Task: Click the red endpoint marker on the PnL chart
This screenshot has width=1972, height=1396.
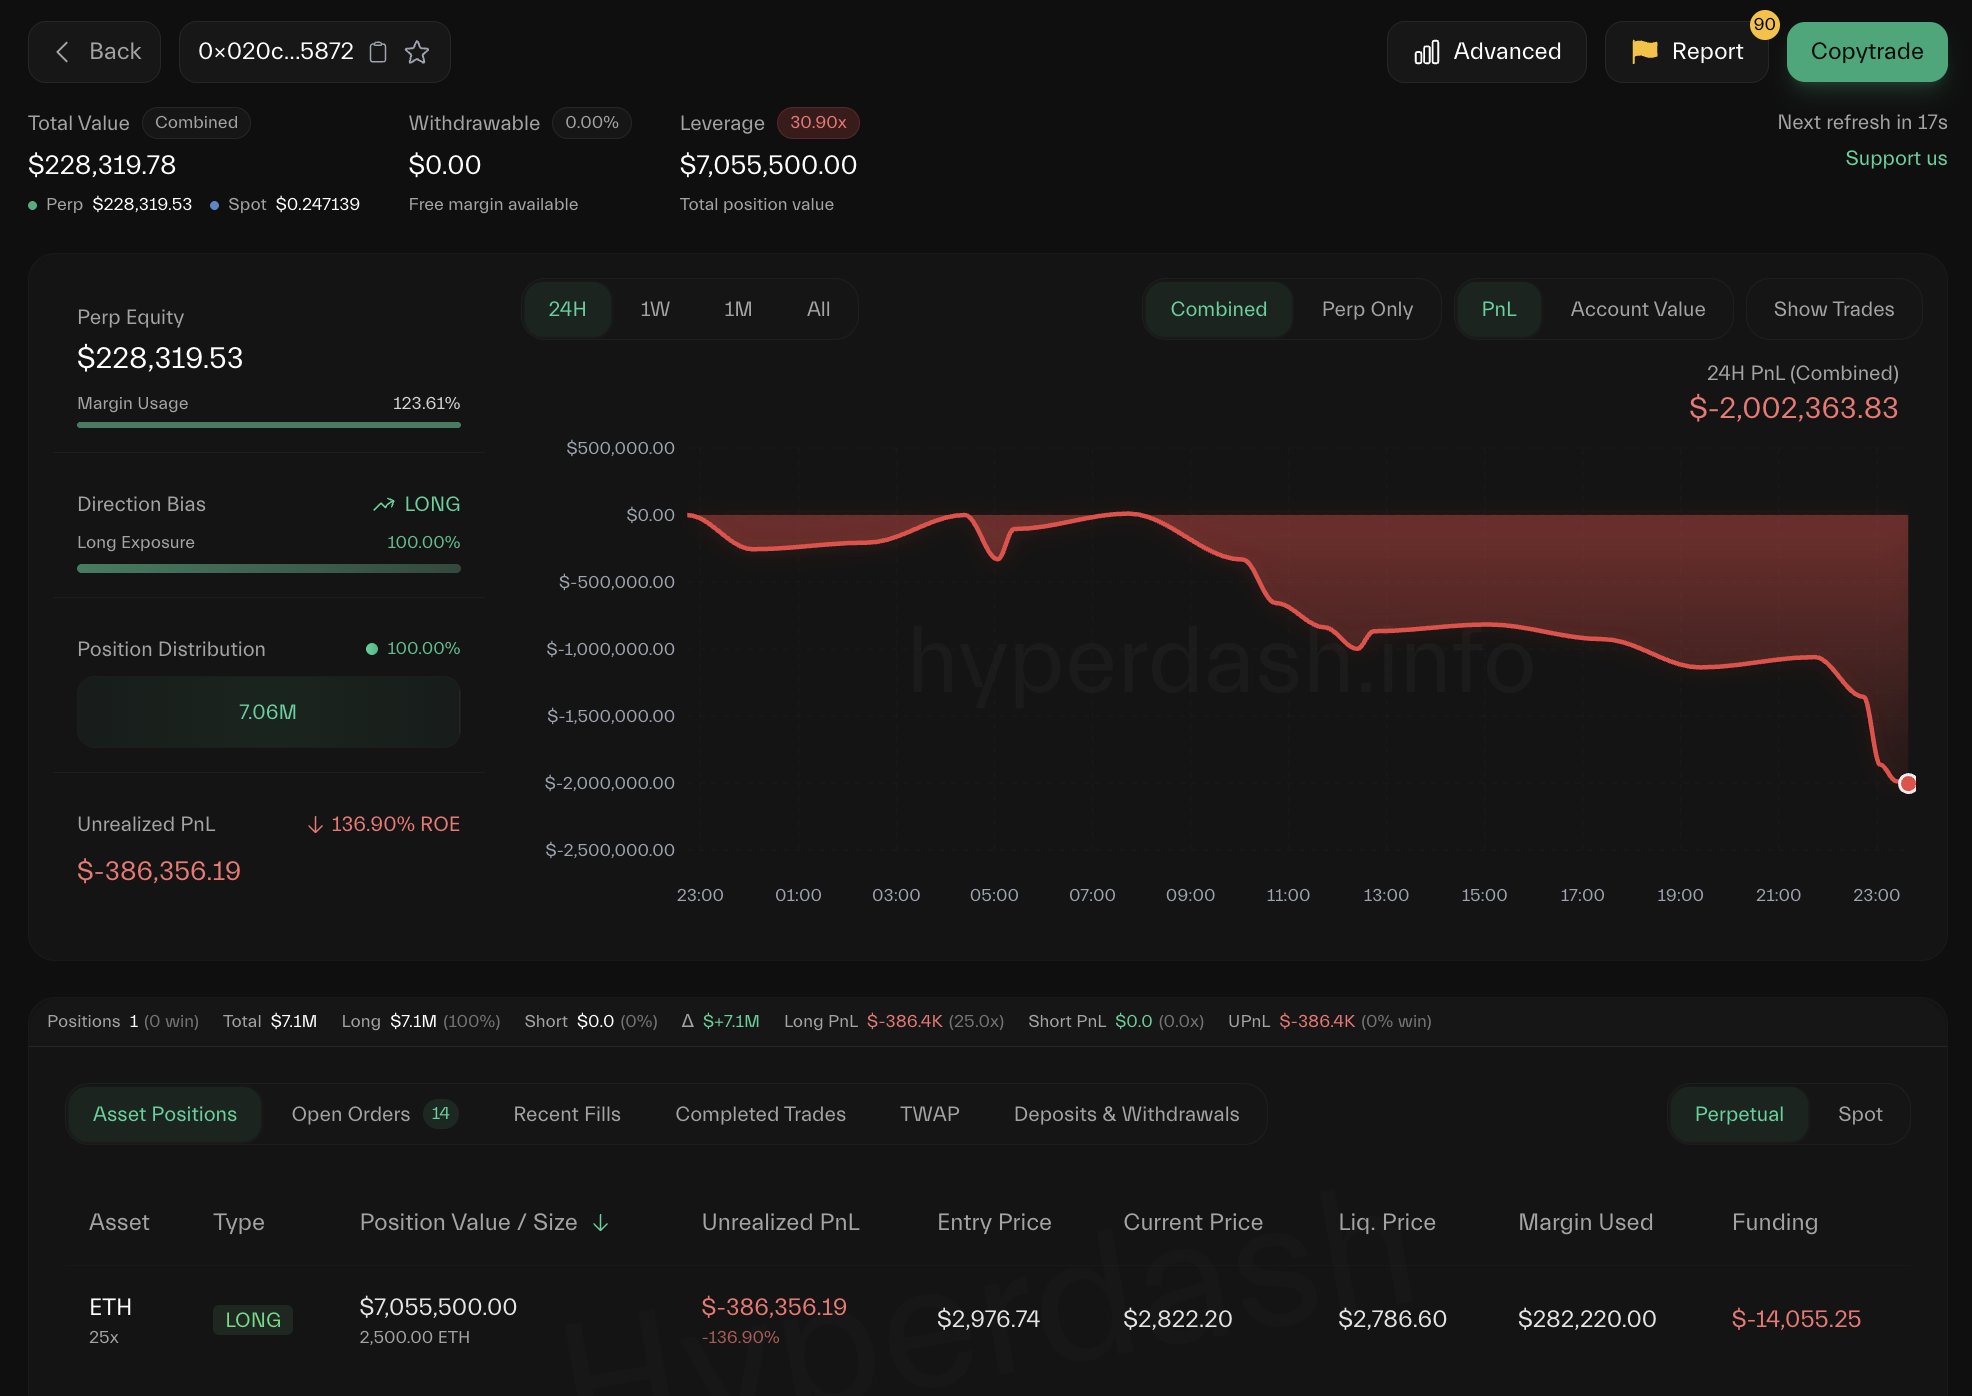Action: [1907, 783]
